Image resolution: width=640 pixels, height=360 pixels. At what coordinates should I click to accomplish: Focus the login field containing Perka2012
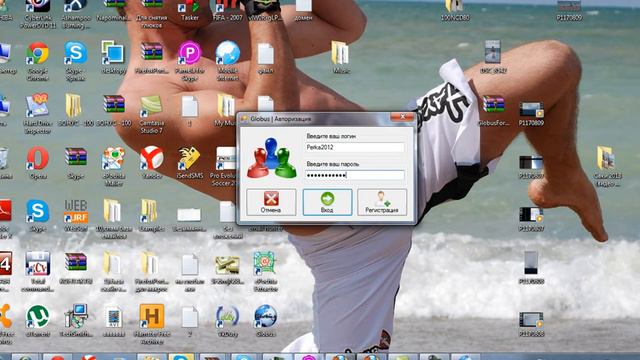coord(355,147)
